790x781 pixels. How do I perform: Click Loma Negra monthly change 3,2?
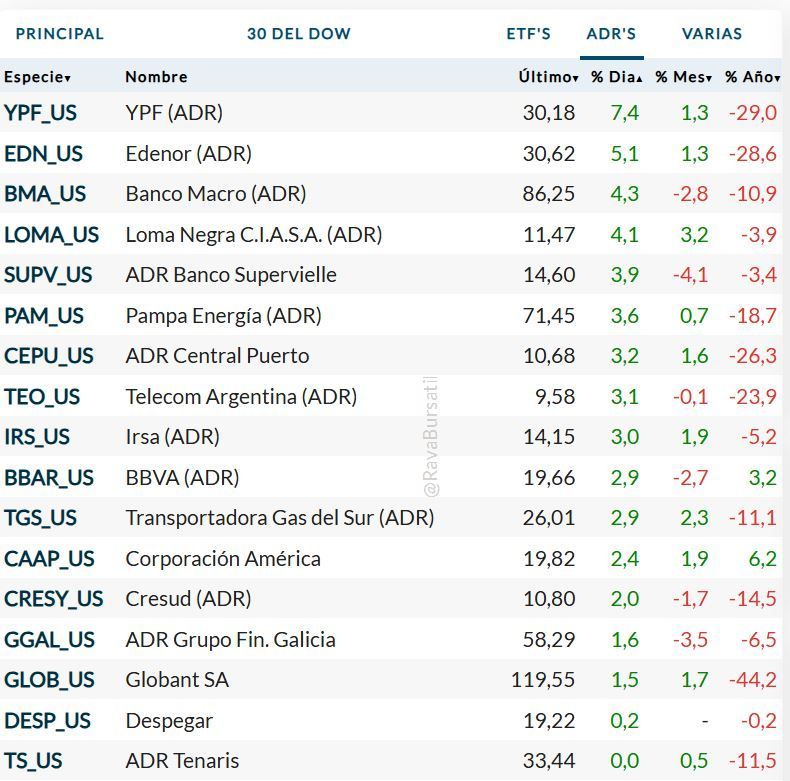click(x=694, y=235)
